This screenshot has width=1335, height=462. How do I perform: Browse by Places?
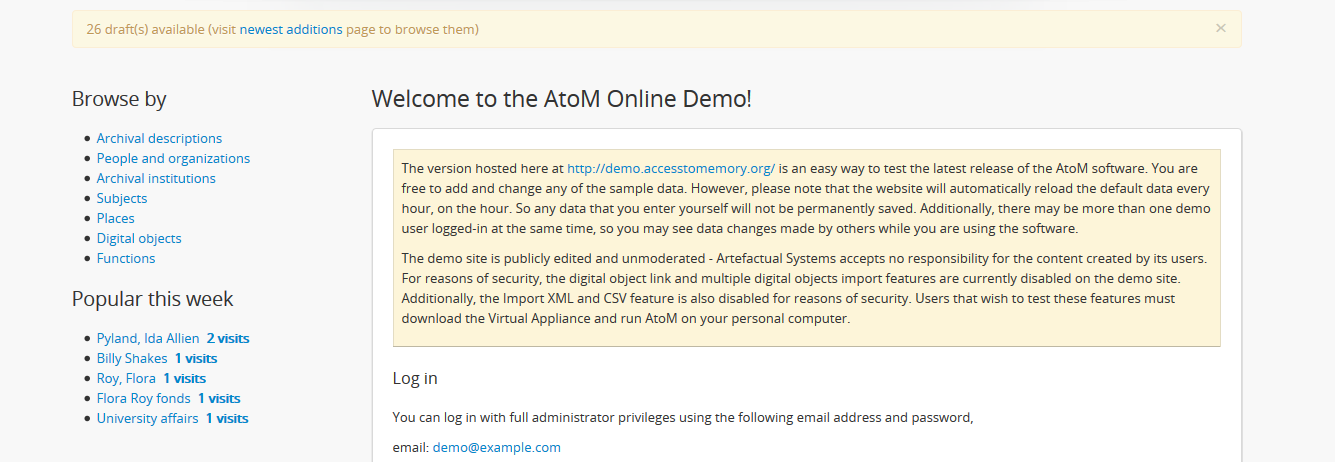[x=116, y=218]
